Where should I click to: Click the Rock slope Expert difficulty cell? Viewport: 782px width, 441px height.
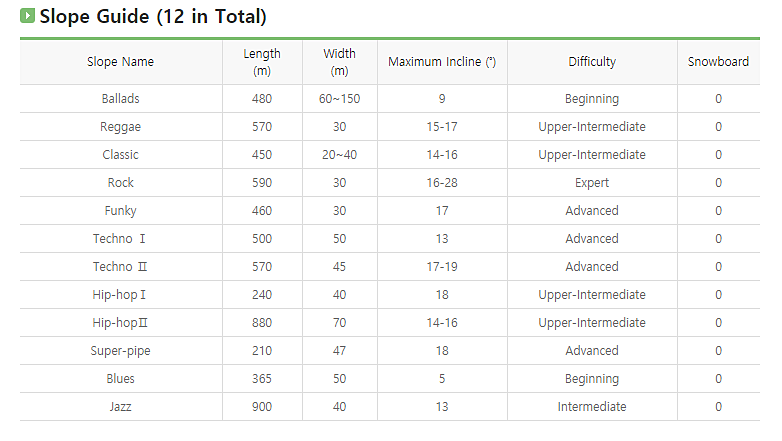point(592,183)
